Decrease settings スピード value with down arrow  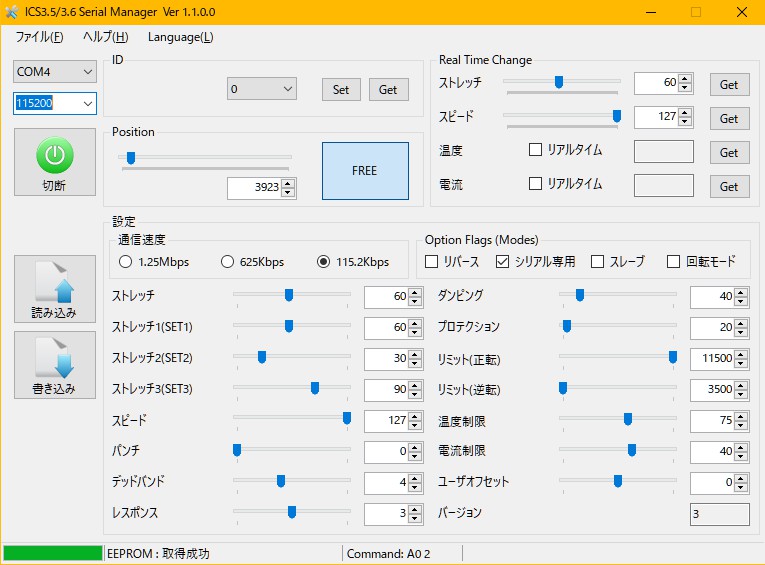pos(415,425)
